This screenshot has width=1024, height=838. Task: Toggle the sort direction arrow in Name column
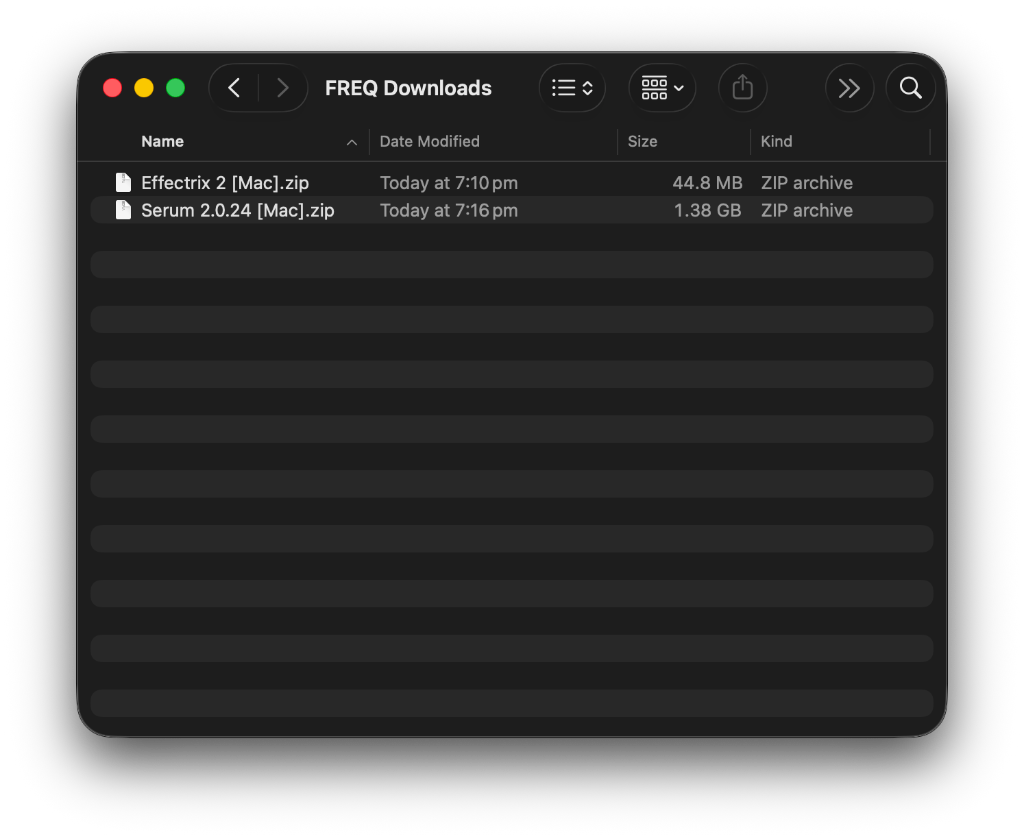click(351, 142)
